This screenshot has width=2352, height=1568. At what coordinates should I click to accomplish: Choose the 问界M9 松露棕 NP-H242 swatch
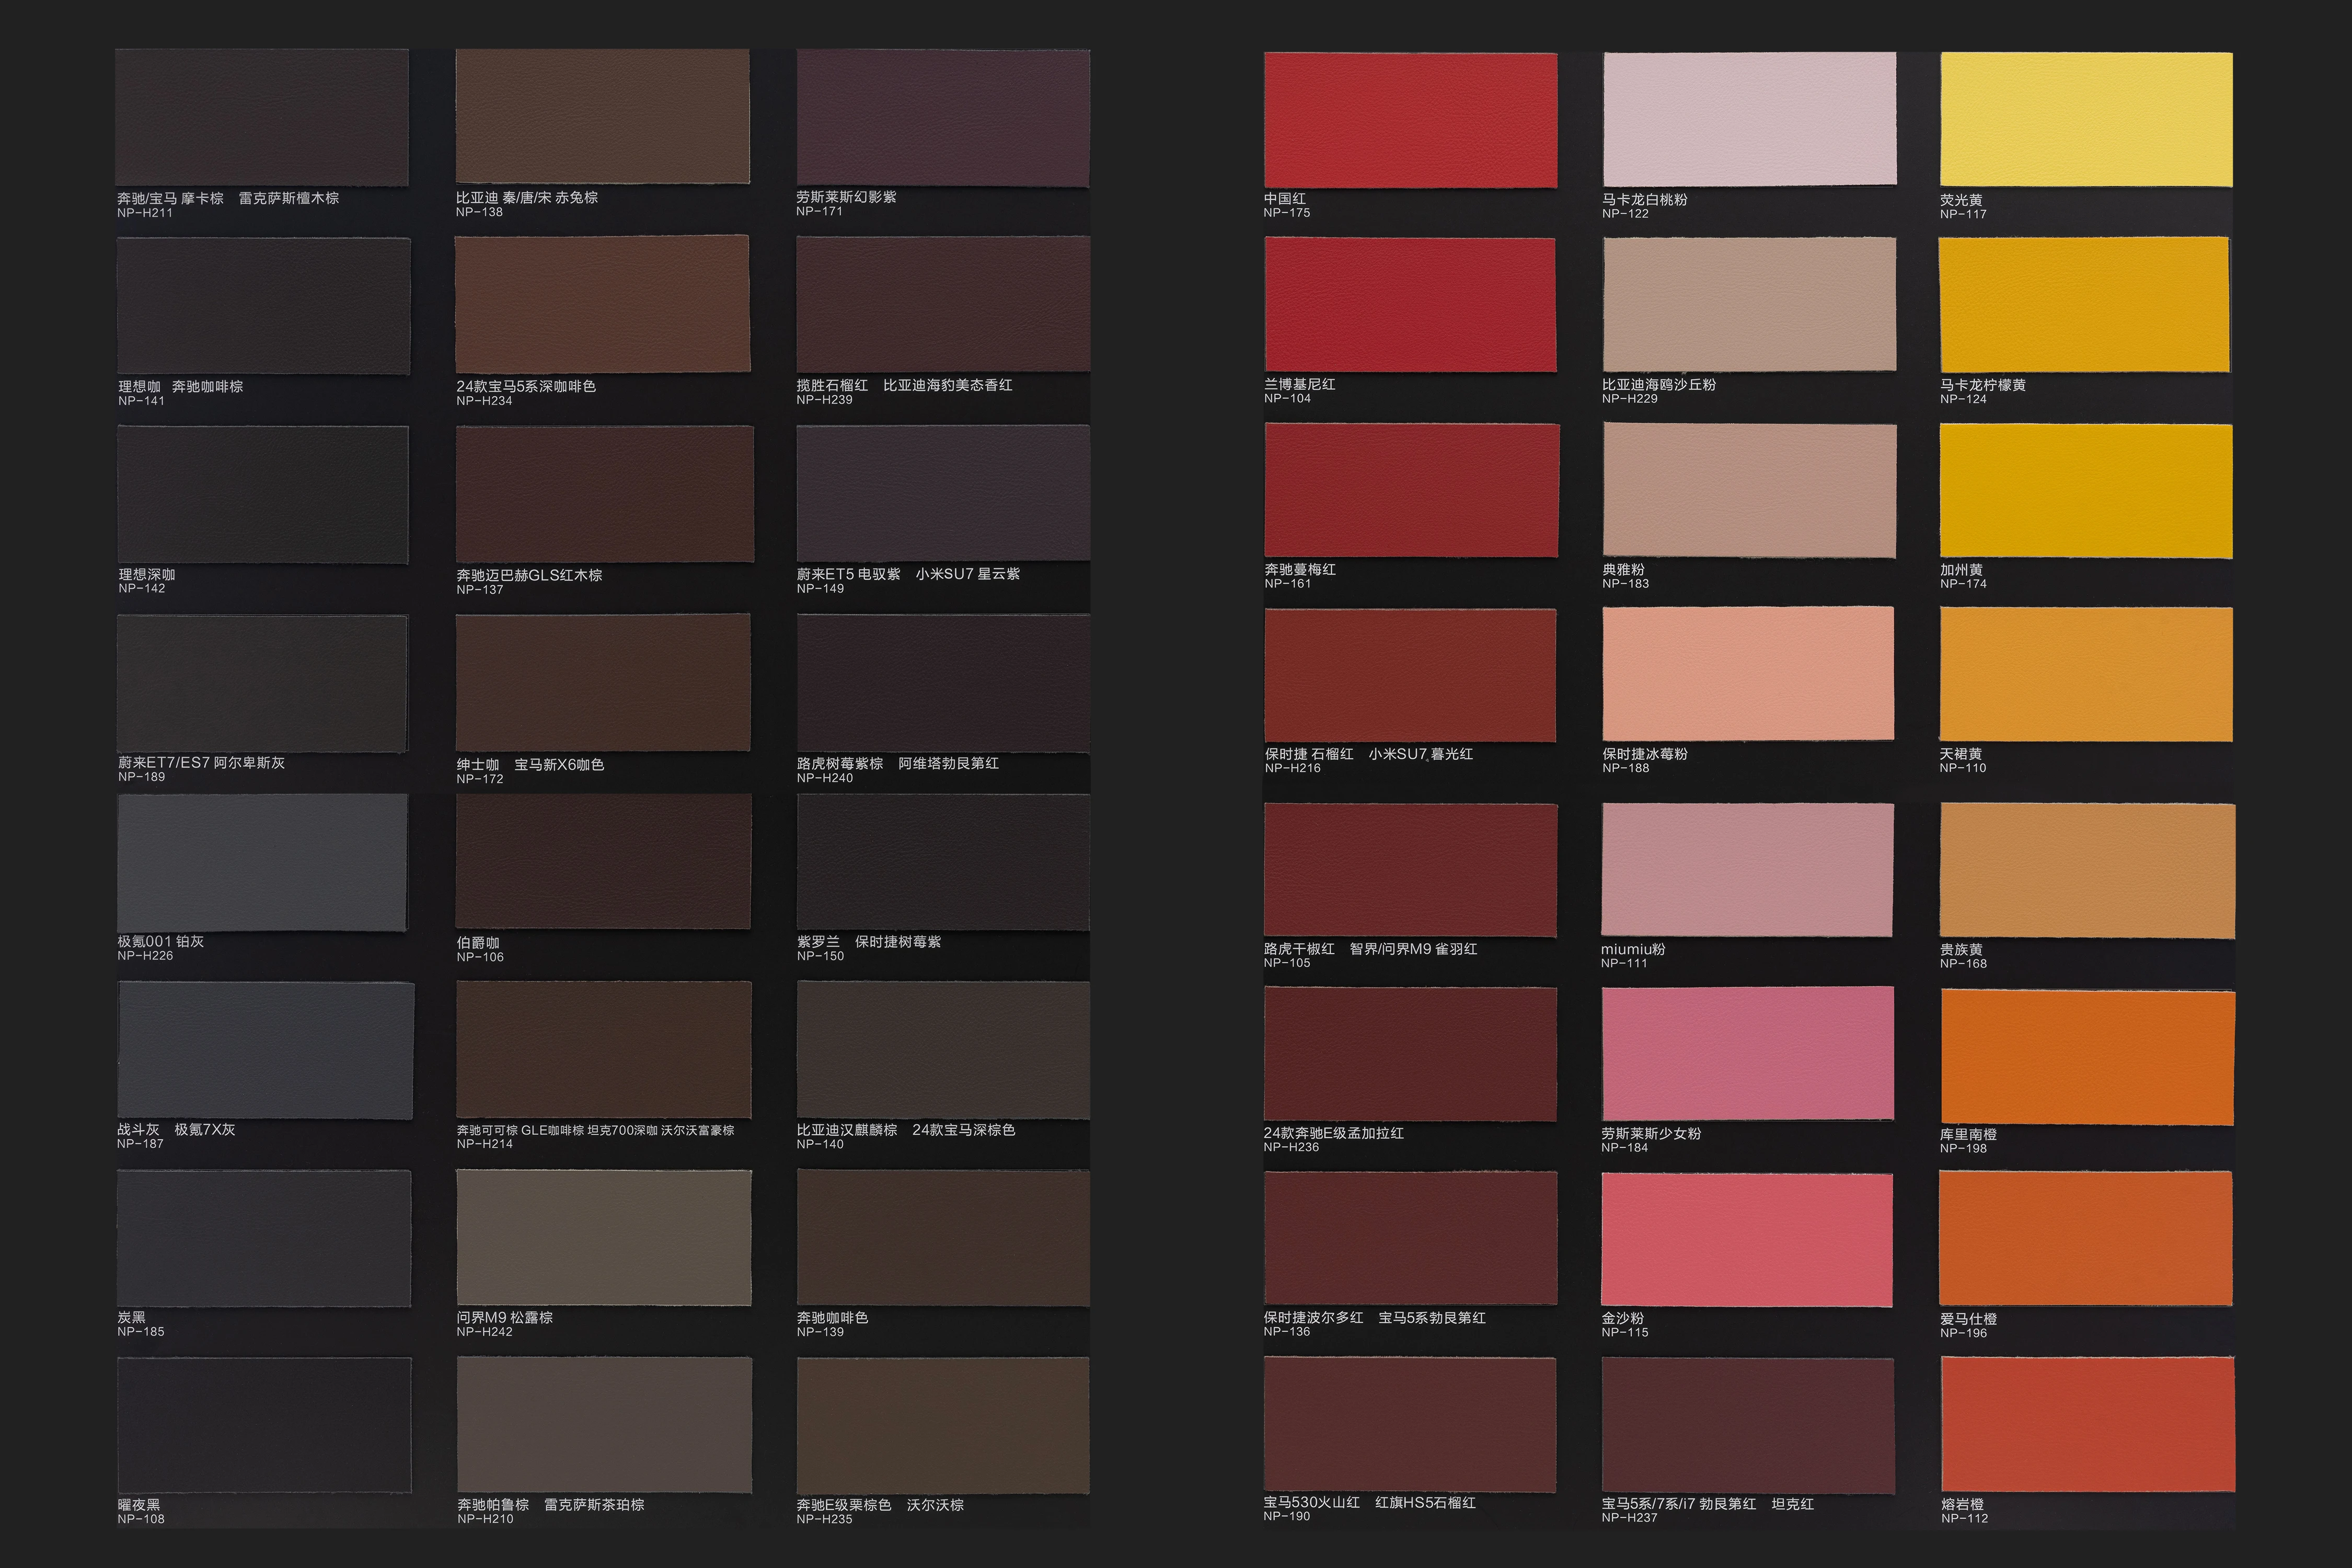[x=604, y=1238]
